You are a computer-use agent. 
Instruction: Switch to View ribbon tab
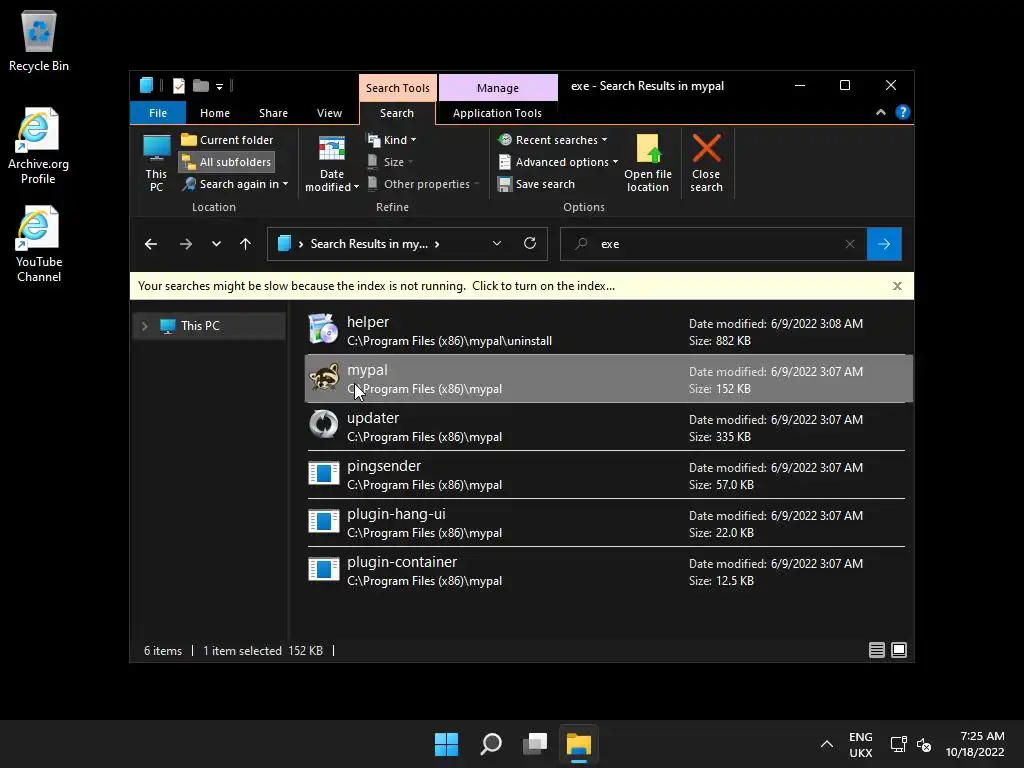point(329,113)
